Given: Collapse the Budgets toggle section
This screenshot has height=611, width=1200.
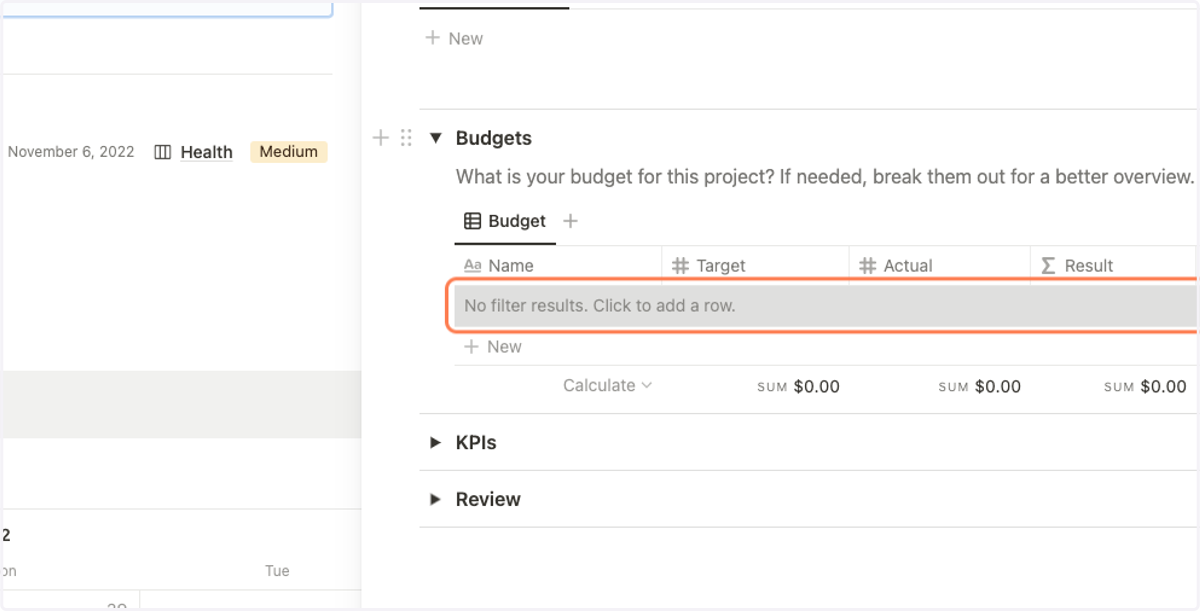Looking at the screenshot, I should [x=435, y=138].
